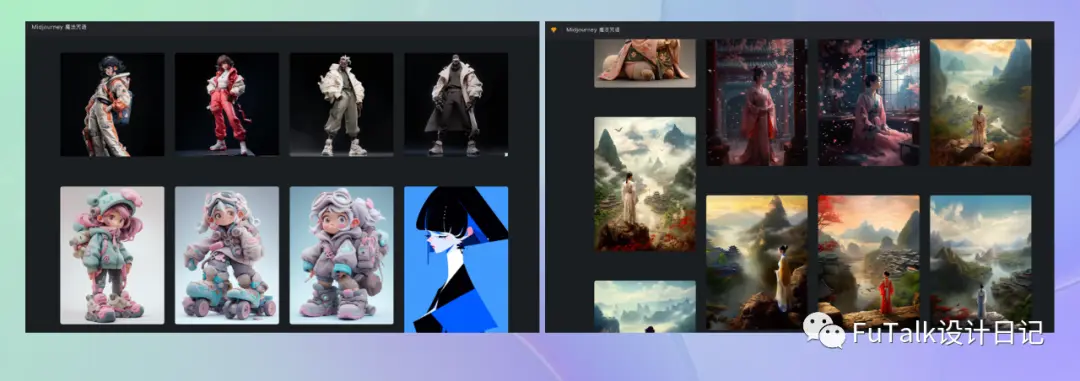
Task: Click orange icon in right window header
Action: coord(553,30)
